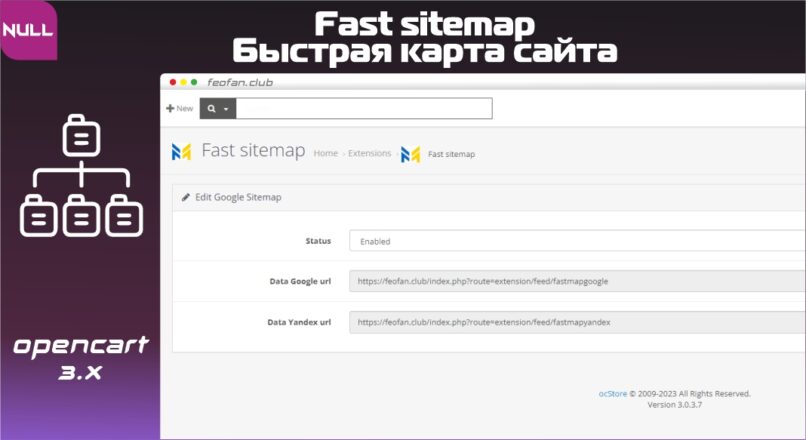Open the ocStore footer link
The image size is (806, 440).
pos(613,394)
